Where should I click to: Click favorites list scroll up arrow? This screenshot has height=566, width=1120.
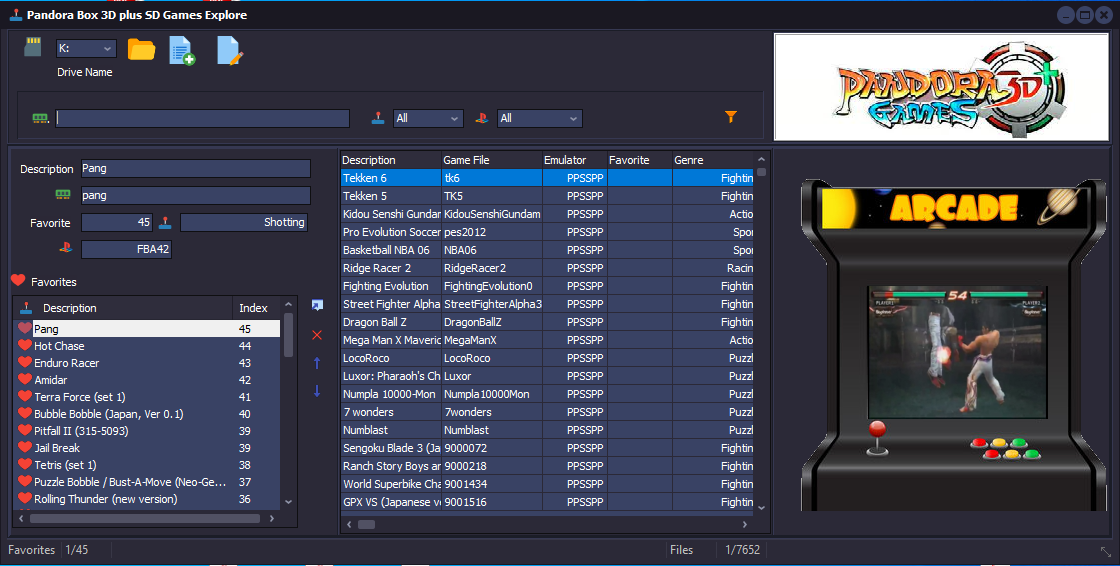(x=289, y=304)
